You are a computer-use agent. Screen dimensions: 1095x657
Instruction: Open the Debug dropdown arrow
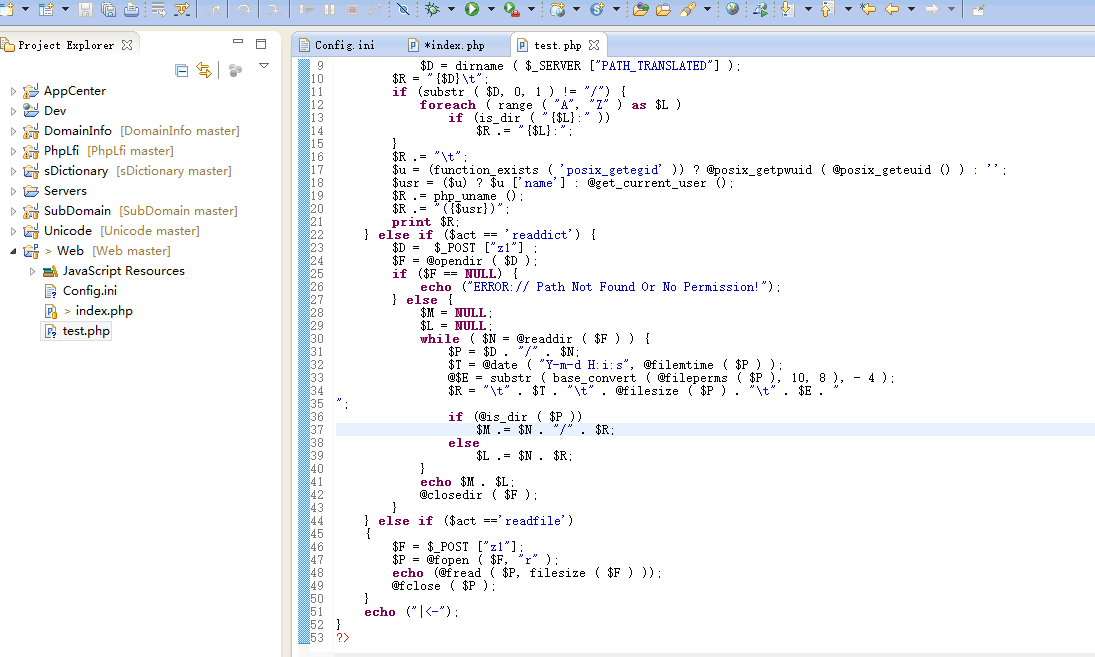451,9
